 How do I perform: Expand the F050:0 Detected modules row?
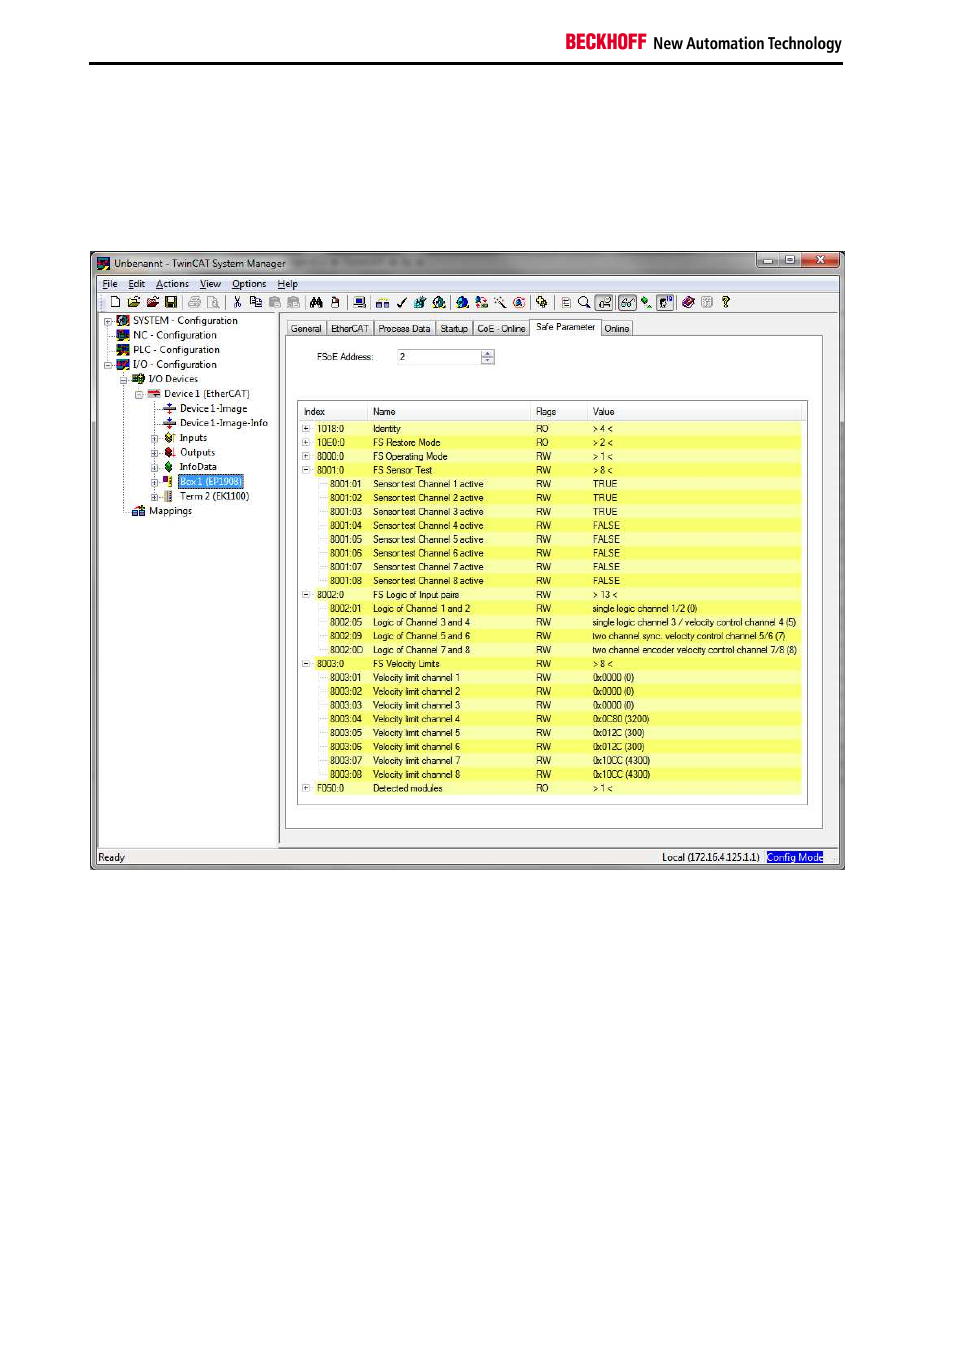click(x=306, y=788)
